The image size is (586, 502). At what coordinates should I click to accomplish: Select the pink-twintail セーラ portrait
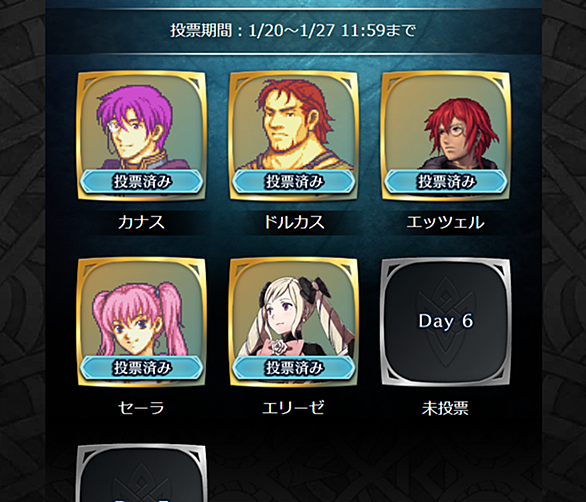[142, 322]
